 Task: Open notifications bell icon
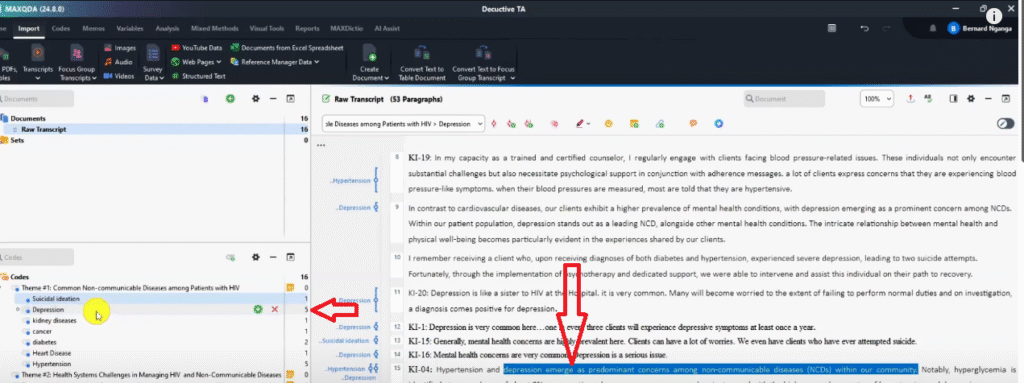tap(933, 28)
